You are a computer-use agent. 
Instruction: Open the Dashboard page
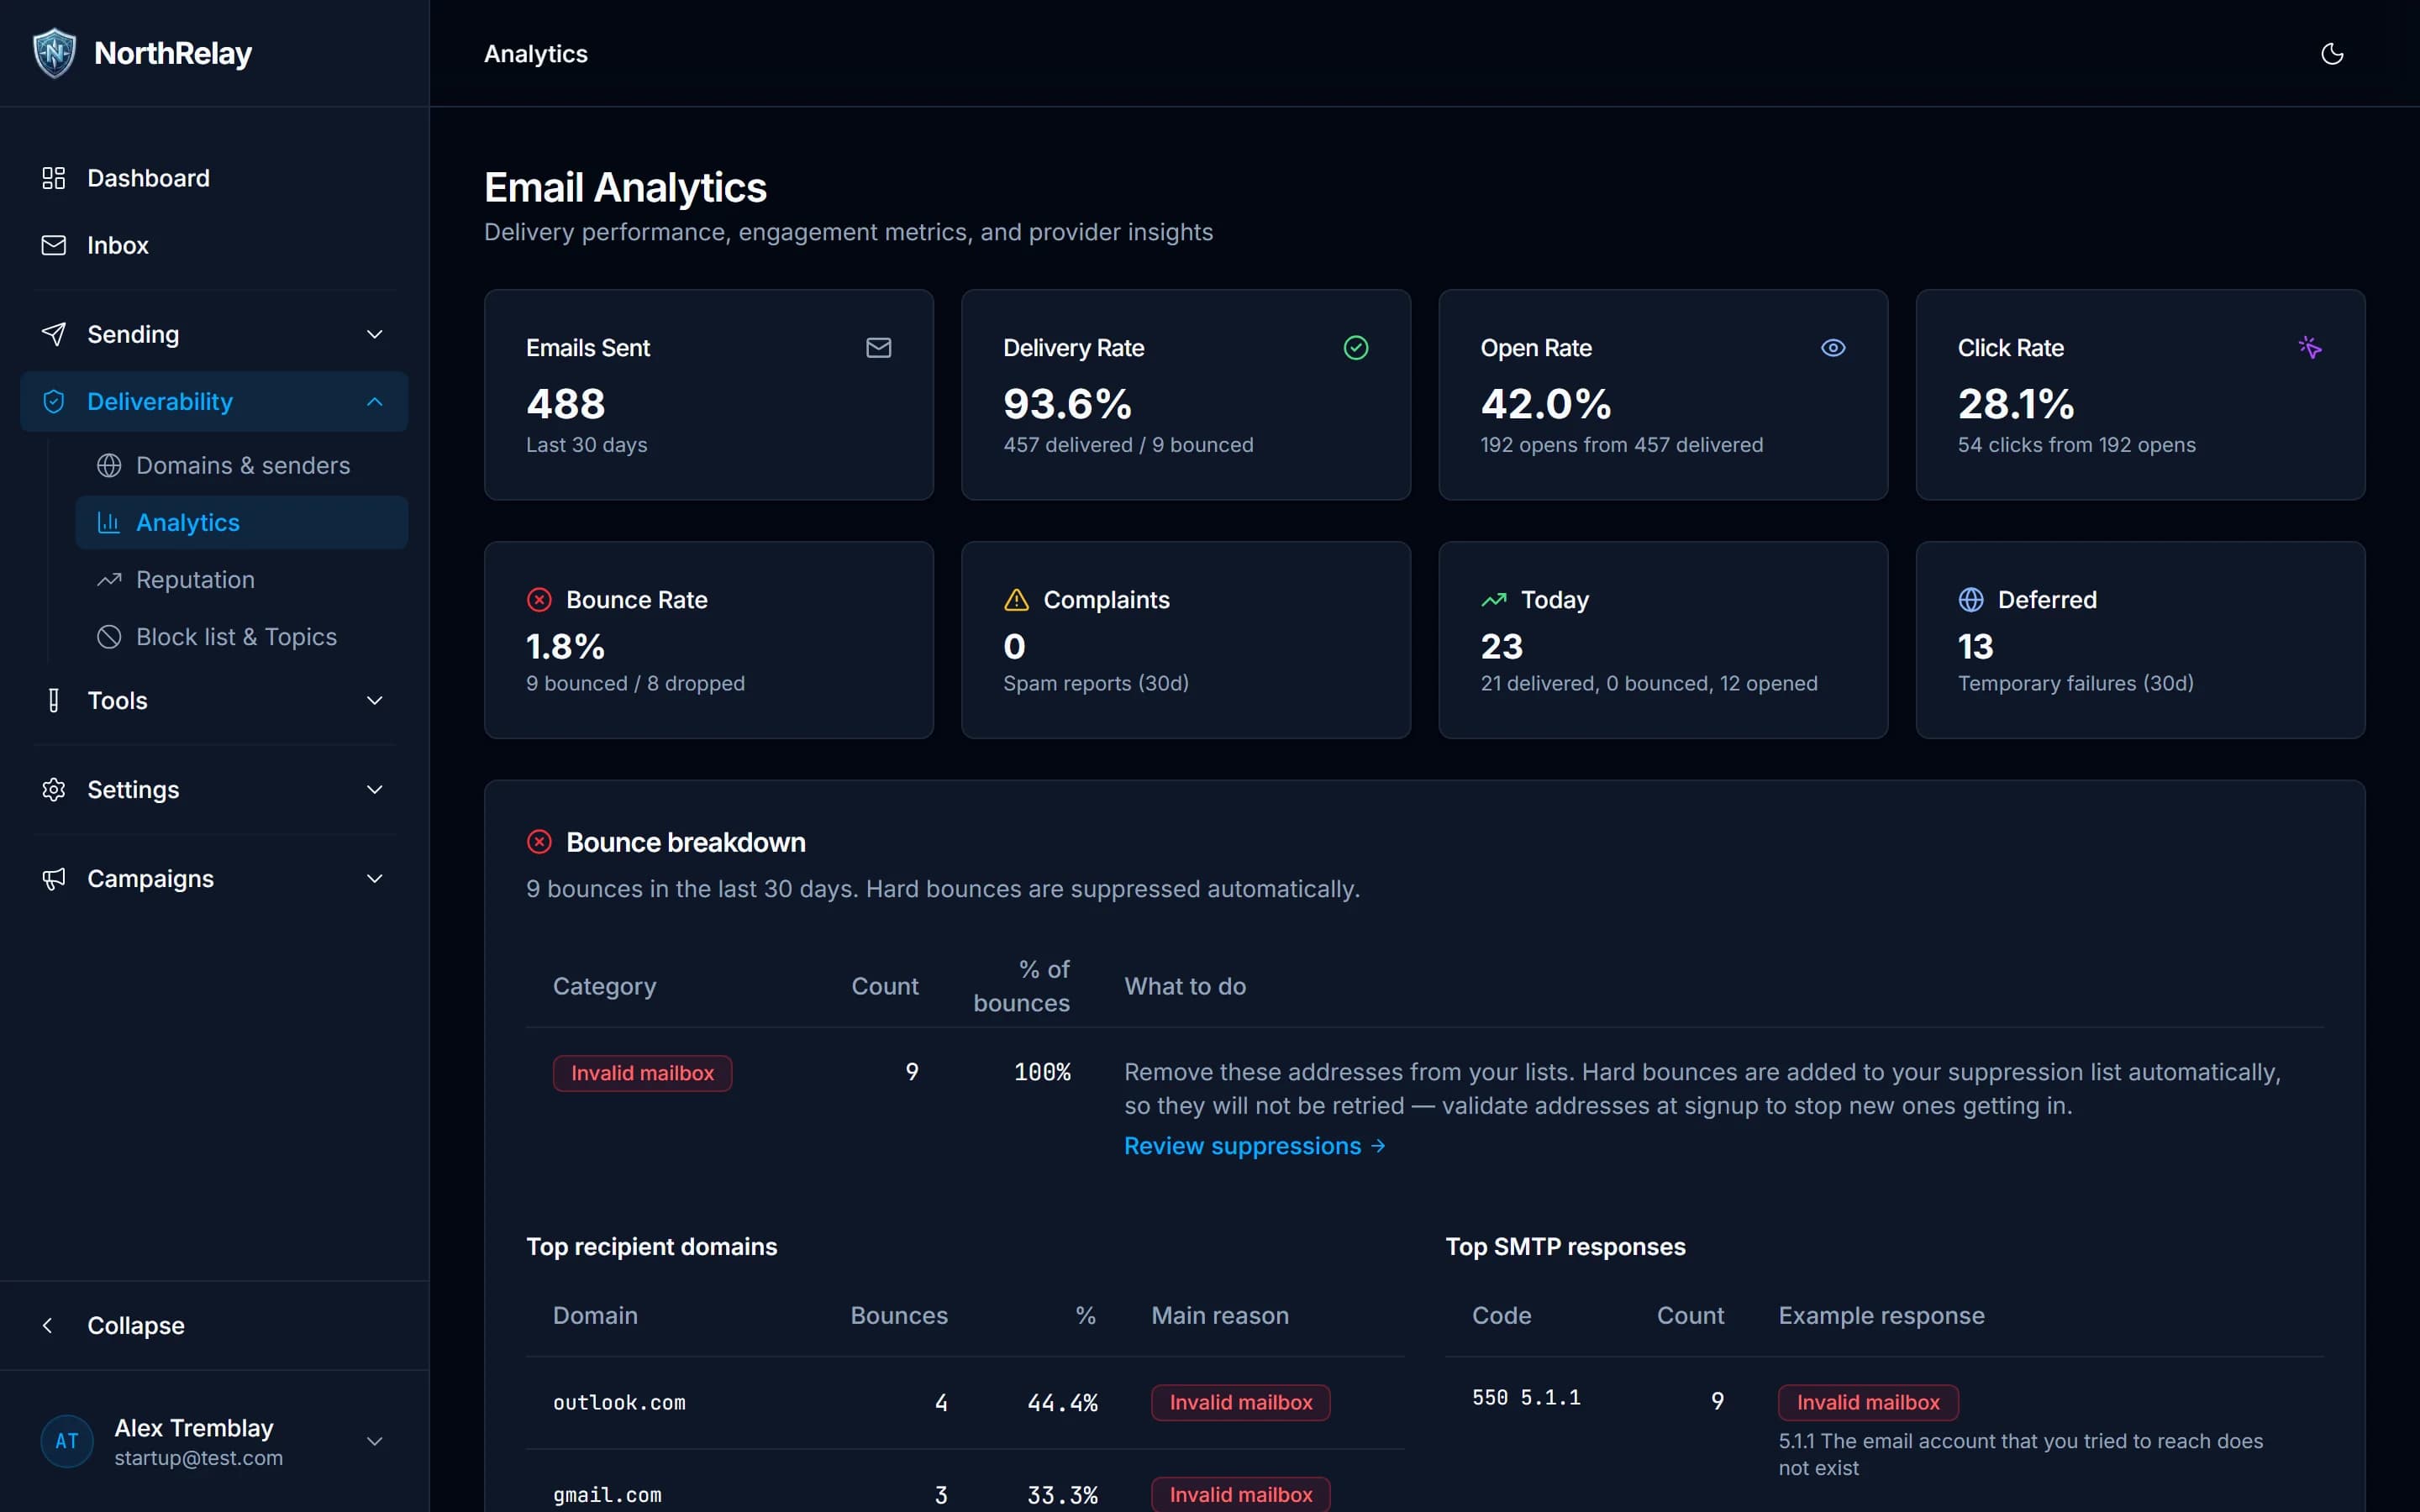point(214,178)
